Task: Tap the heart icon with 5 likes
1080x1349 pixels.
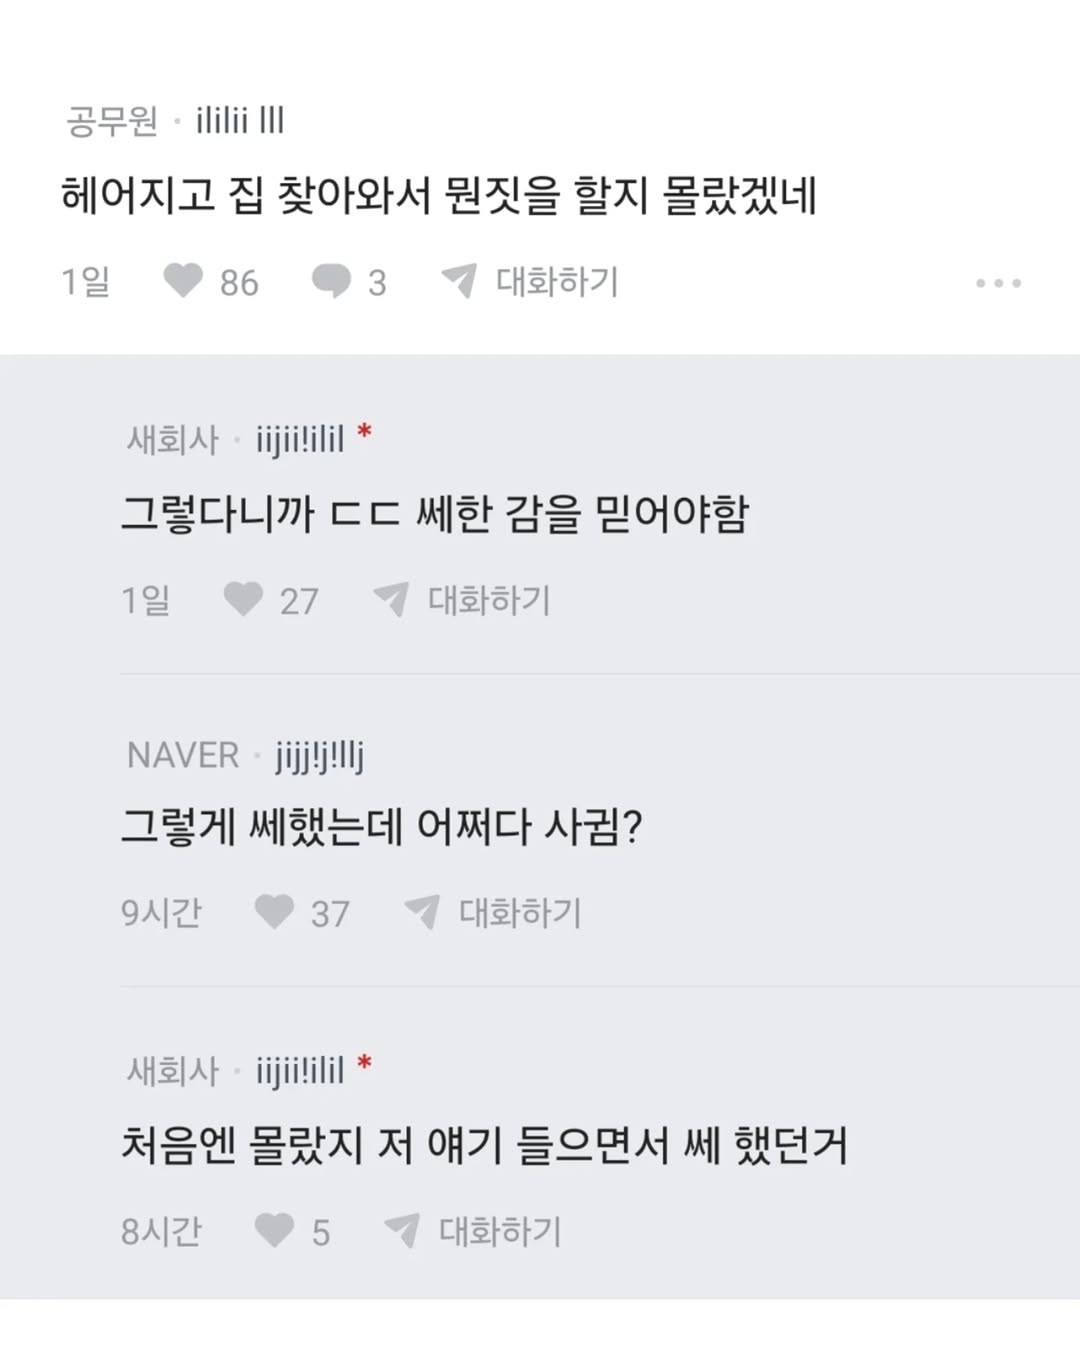Action: click(274, 1231)
